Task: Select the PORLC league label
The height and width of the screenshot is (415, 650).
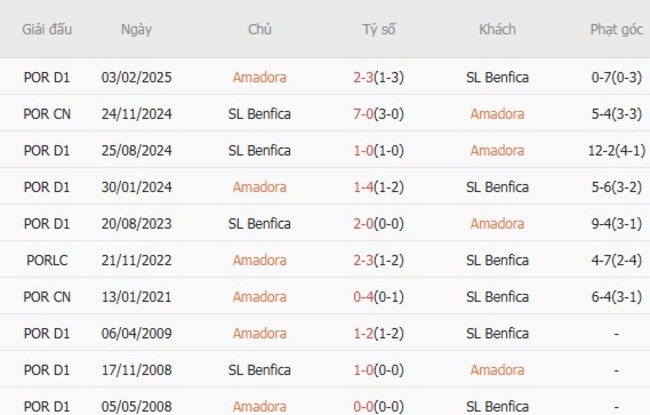Action: (x=47, y=260)
